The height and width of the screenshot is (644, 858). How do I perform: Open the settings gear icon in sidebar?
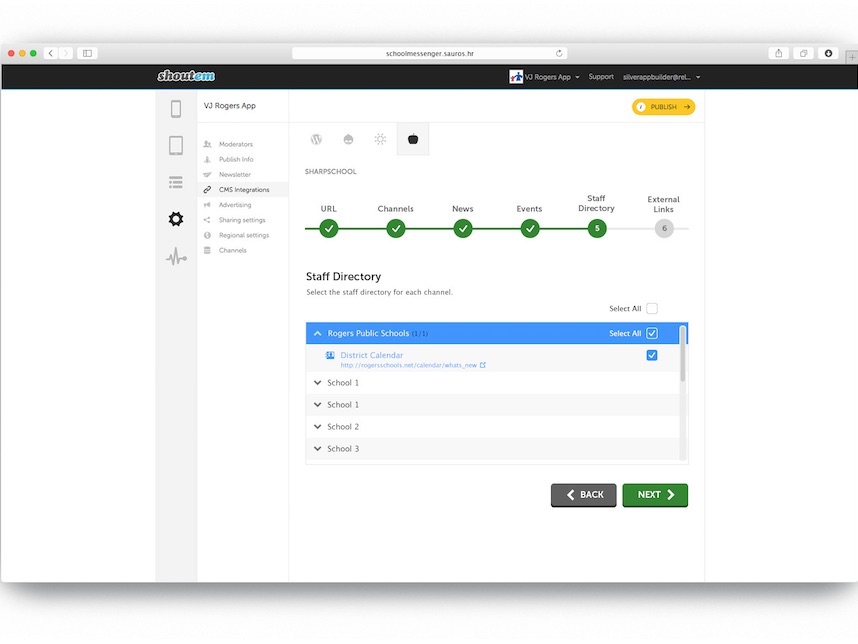coord(176,219)
